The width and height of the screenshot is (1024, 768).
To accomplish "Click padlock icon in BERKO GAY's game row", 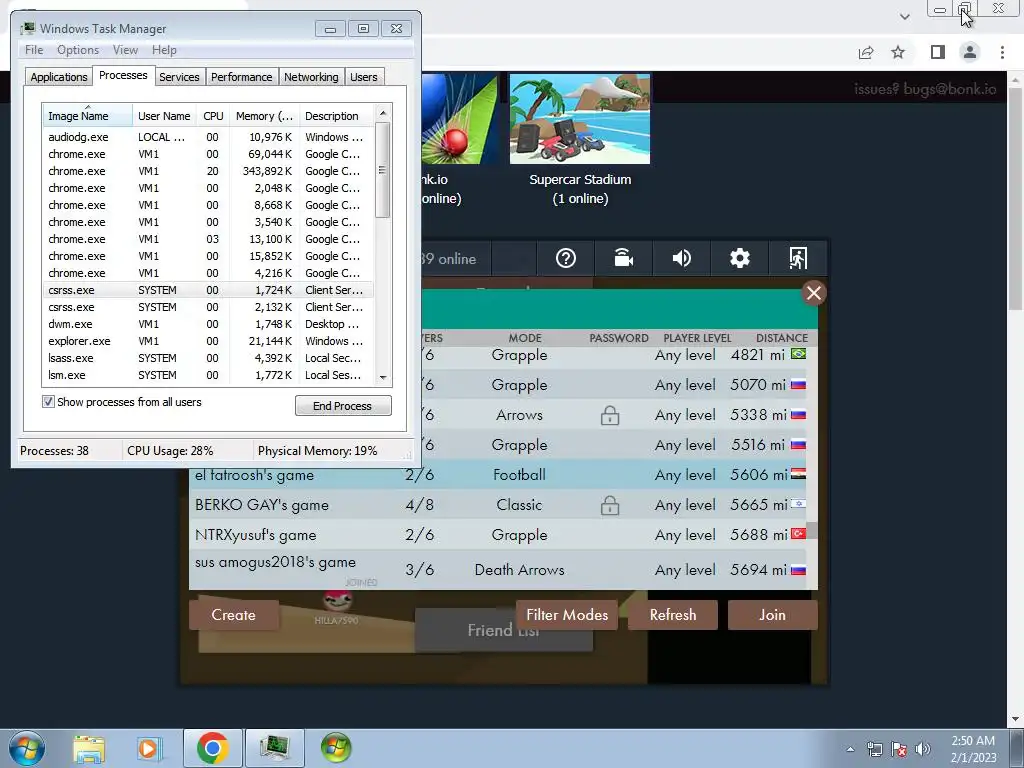I will [610, 505].
